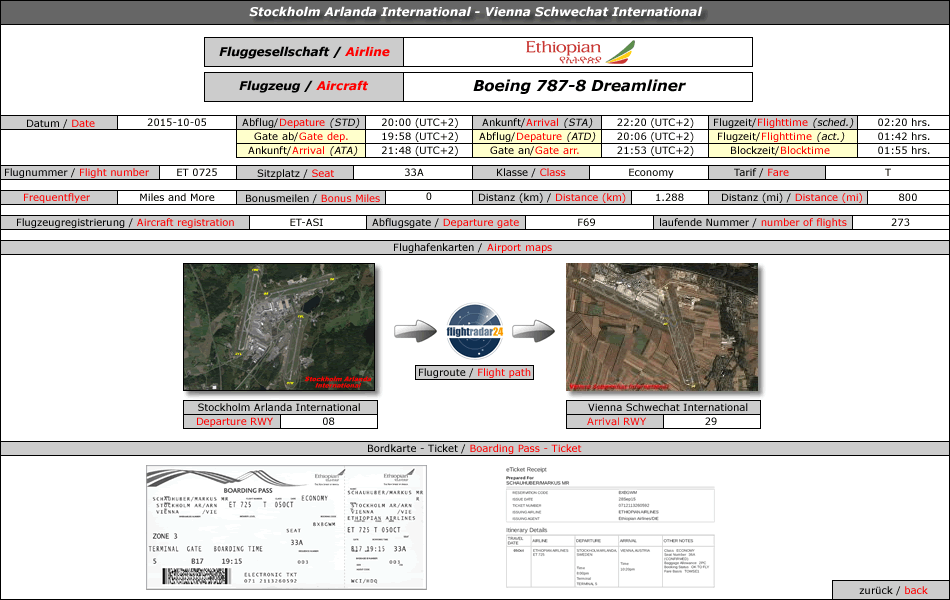Screen dimensions: 950x600
Task: Click the zurück / back button
Action: point(892,590)
